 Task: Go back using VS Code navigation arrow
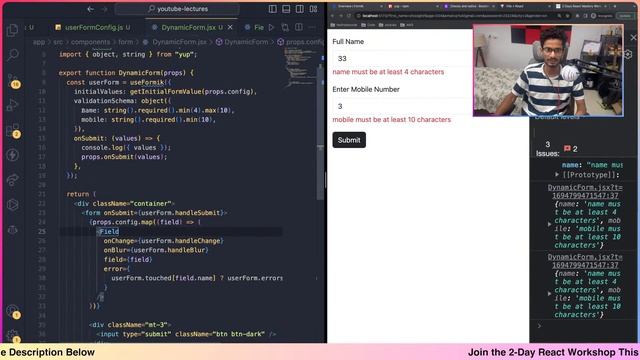point(91,9)
